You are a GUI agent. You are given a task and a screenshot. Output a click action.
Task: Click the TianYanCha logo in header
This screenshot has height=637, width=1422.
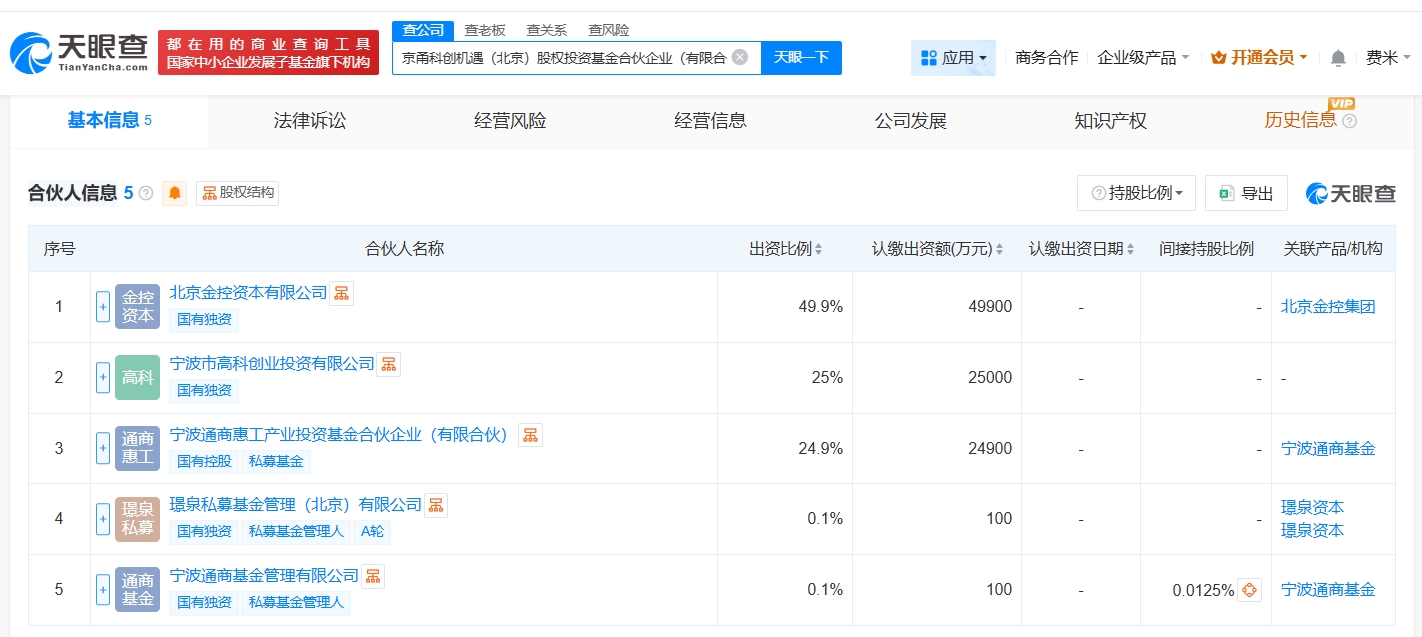(80, 53)
